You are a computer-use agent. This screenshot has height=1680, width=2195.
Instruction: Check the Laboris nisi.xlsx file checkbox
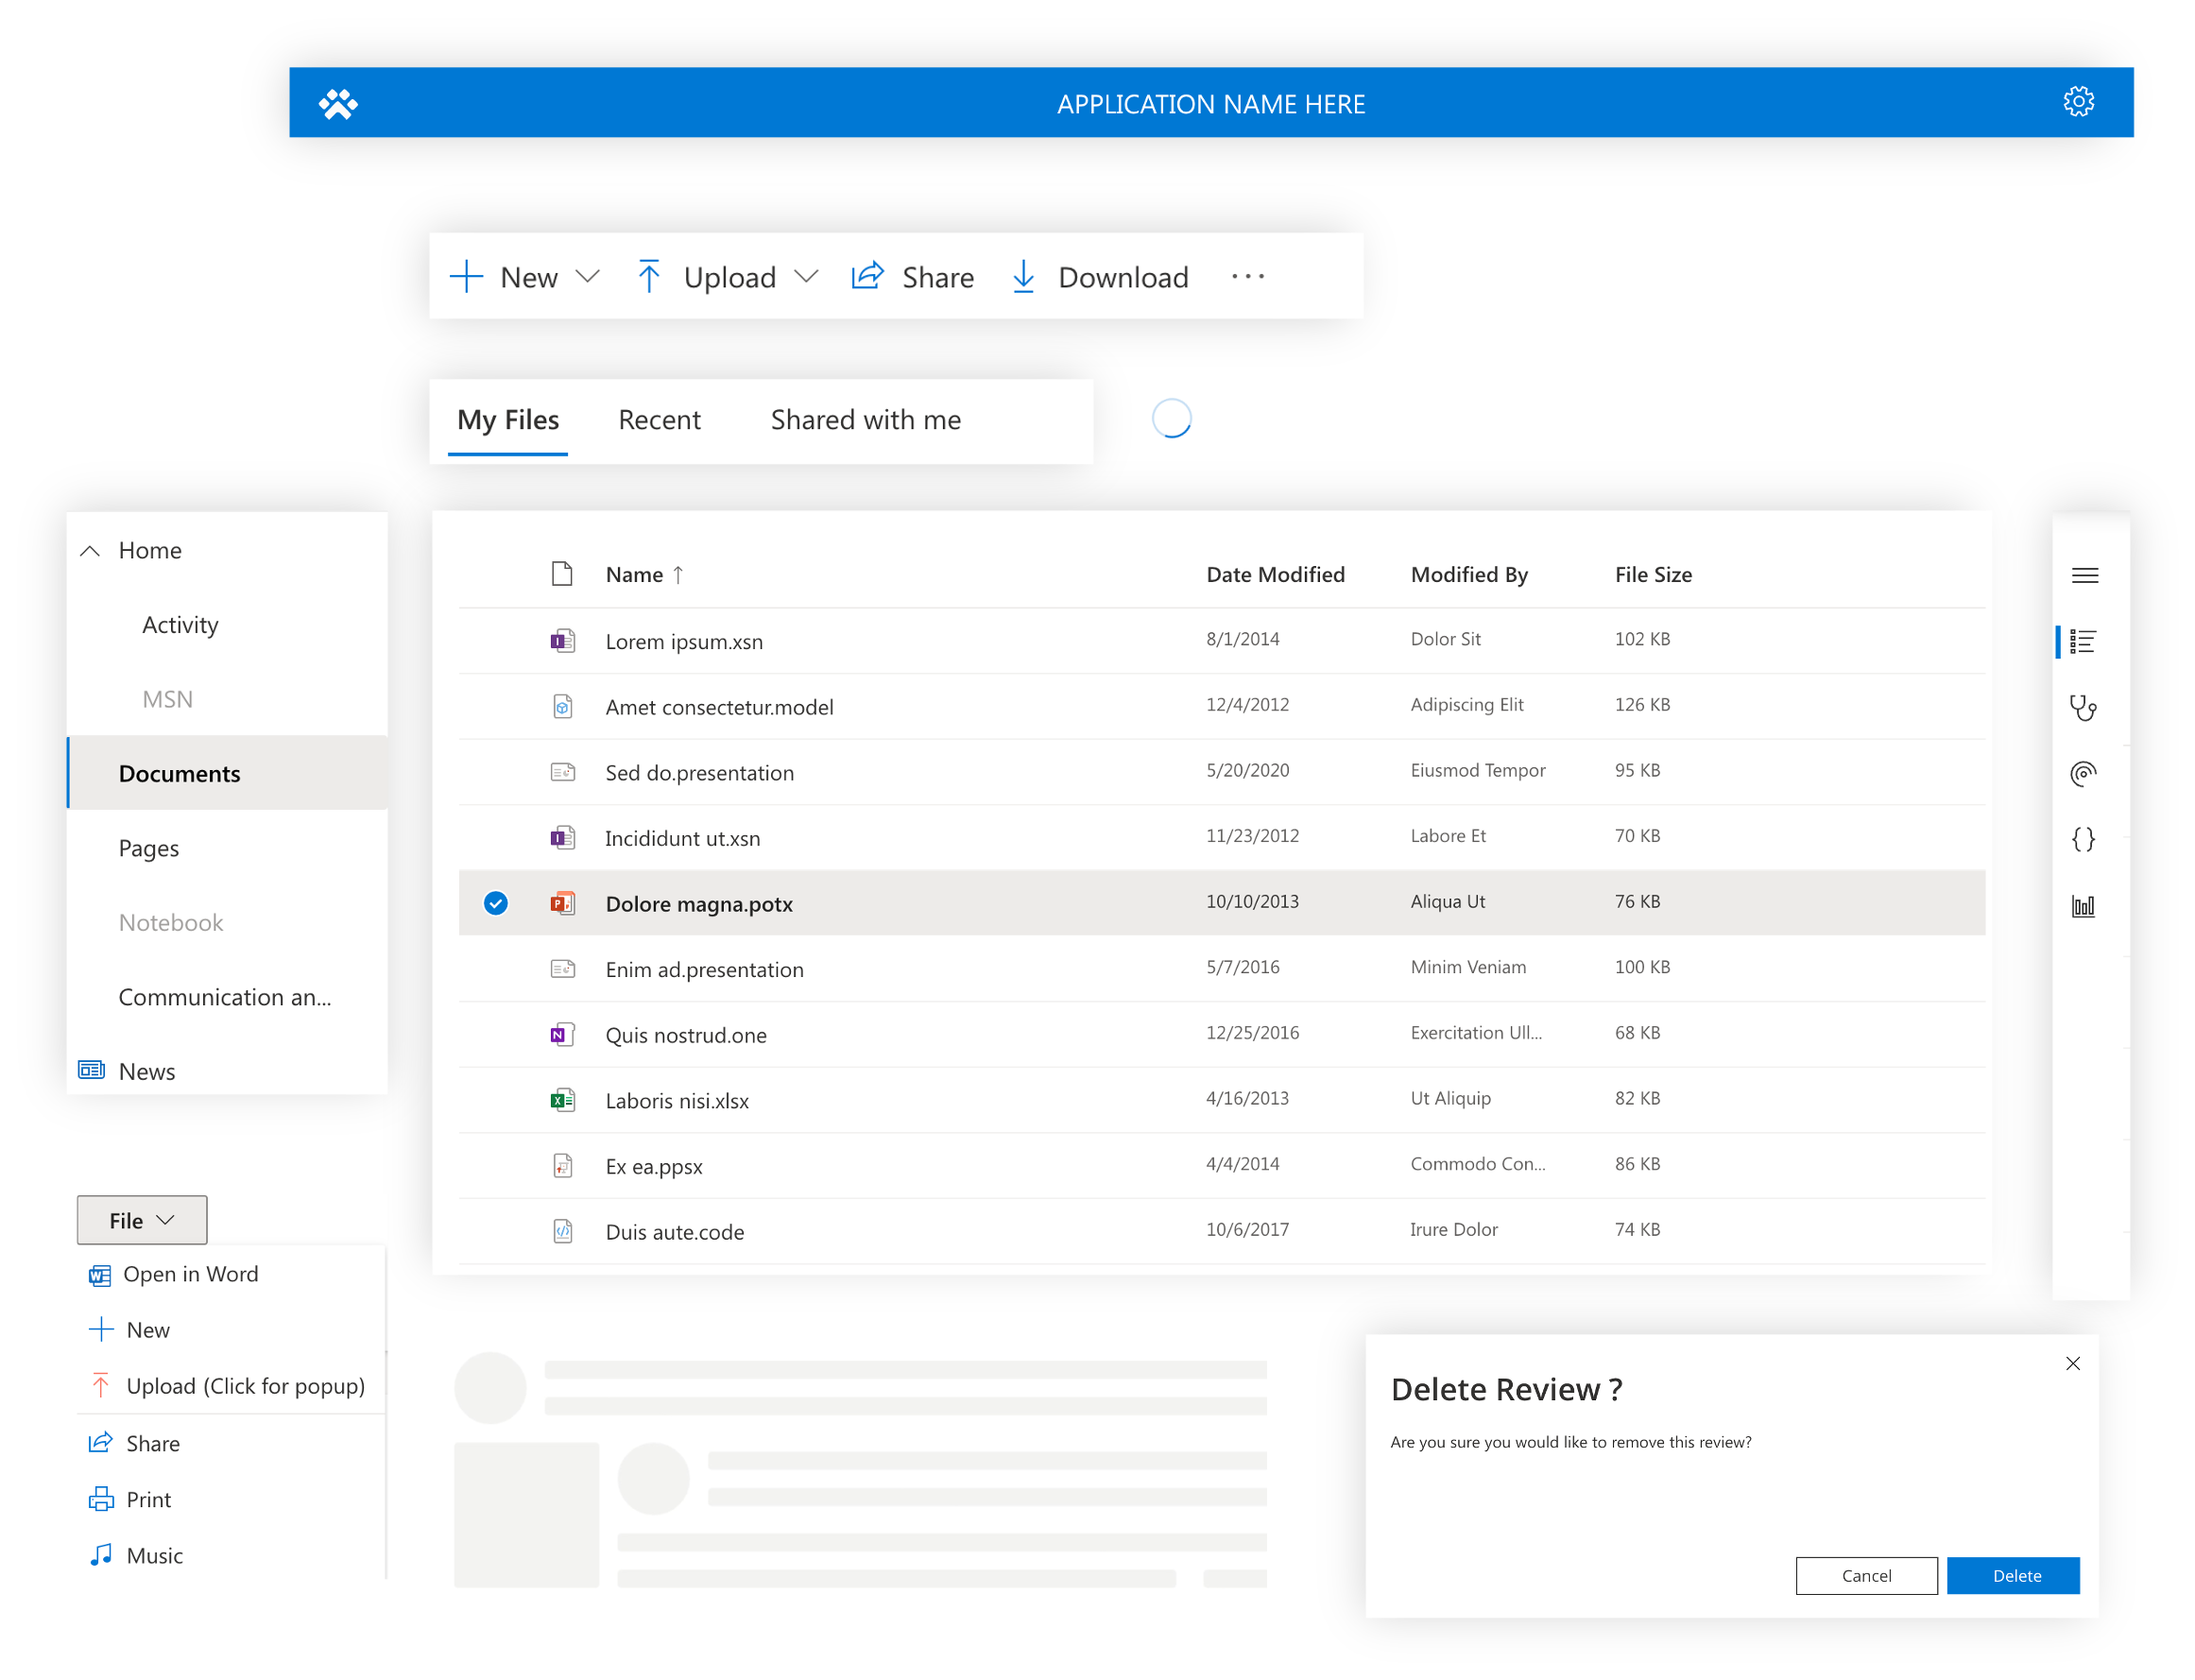click(496, 1098)
